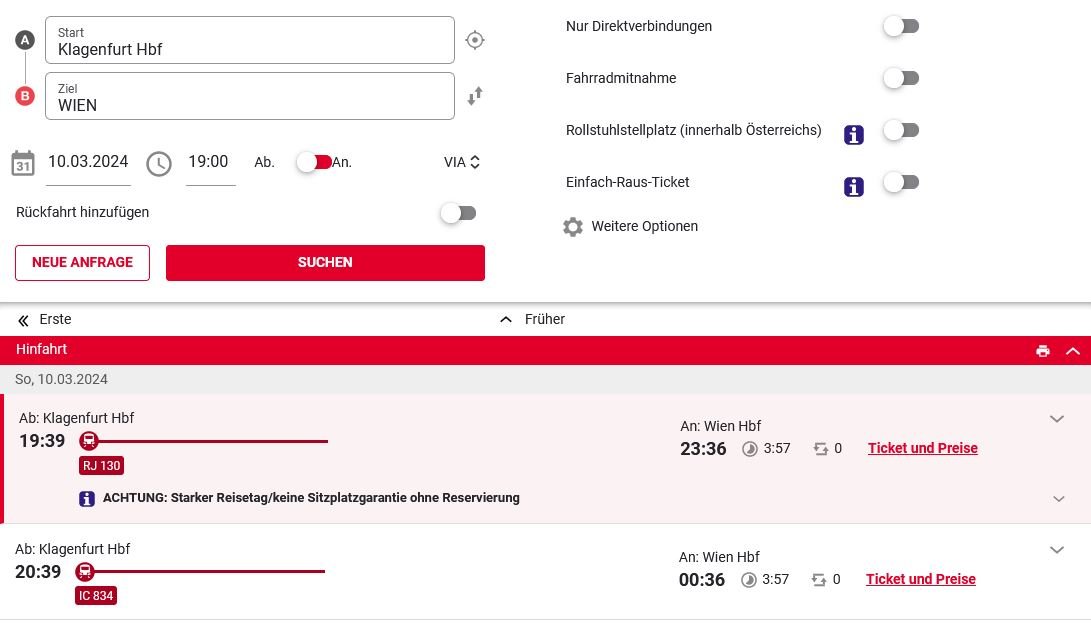Click the current location crosshair icon
1091x625 pixels.
pyautogui.click(x=475, y=40)
